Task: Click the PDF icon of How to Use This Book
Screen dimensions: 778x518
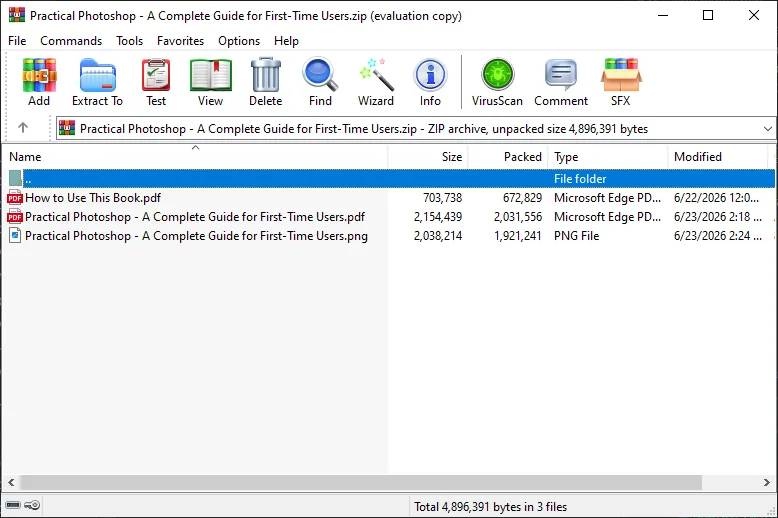Action: click(15, 197)
